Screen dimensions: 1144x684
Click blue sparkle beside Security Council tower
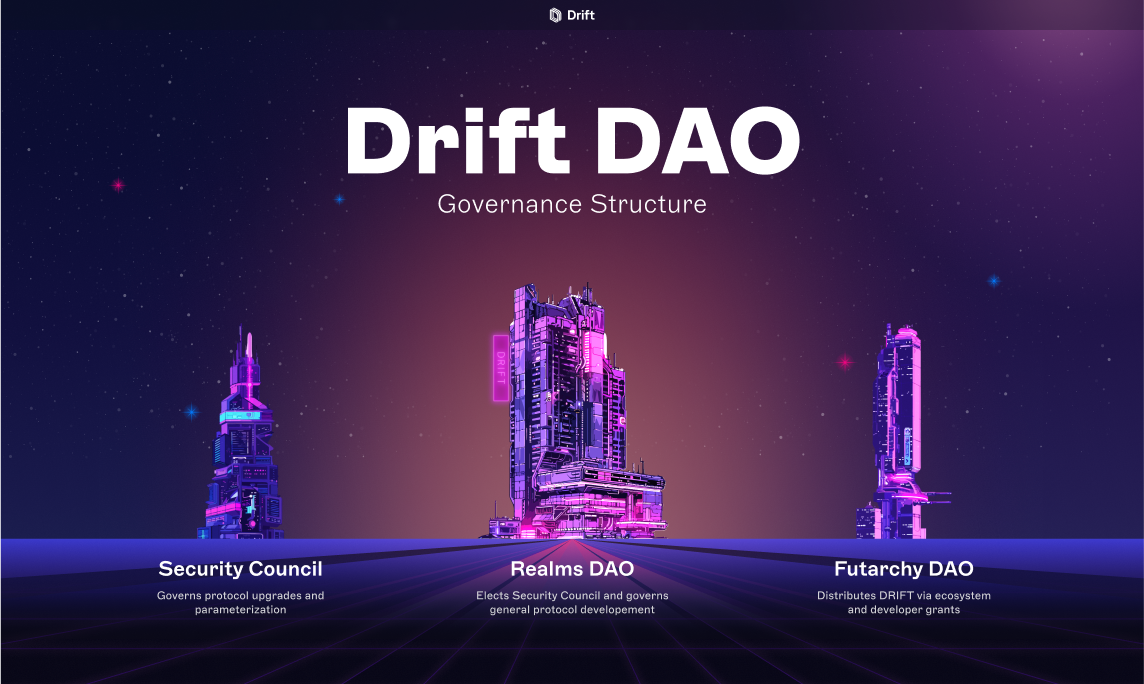[190, 411]
